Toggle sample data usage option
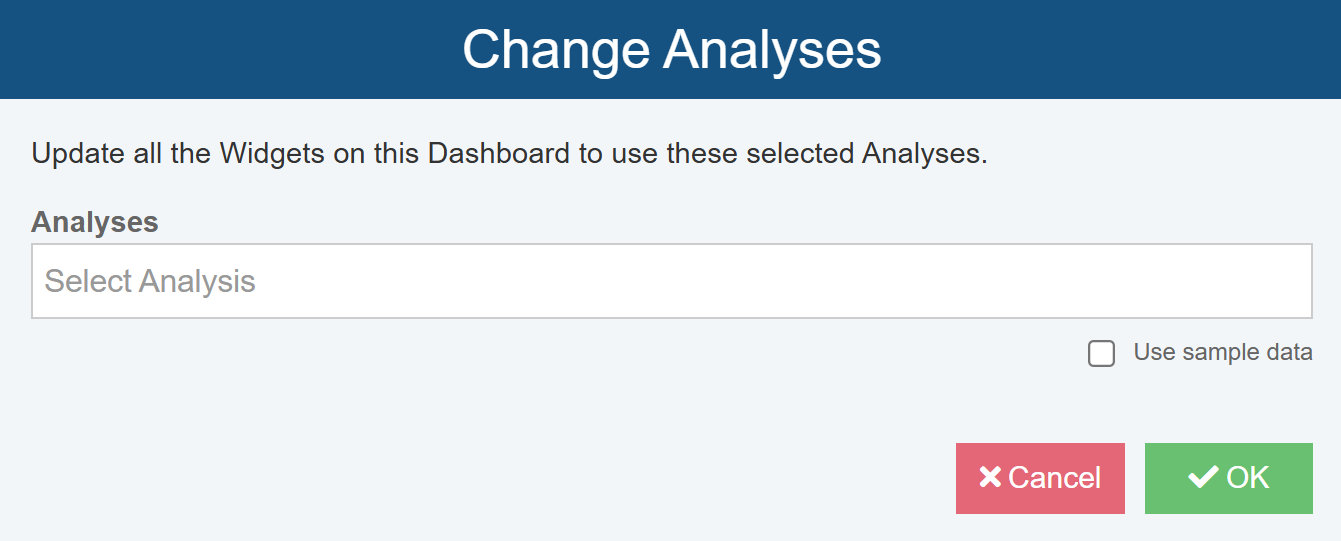The width and height of the screenshot is (1341, 541). pos(1101,354)
